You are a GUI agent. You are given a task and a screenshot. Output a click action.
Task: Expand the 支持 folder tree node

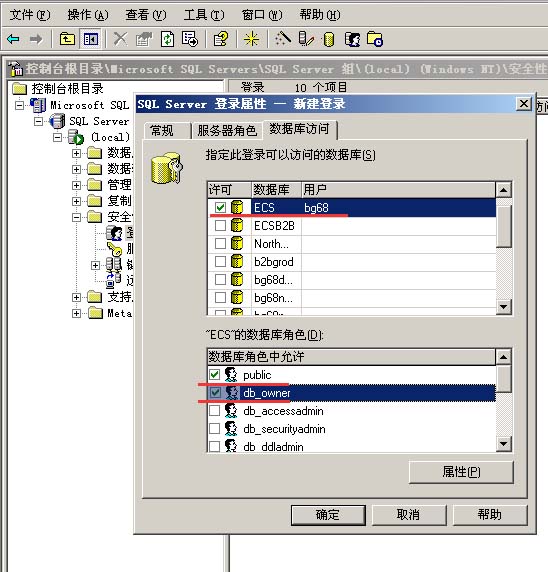click(x=76, y=297)
